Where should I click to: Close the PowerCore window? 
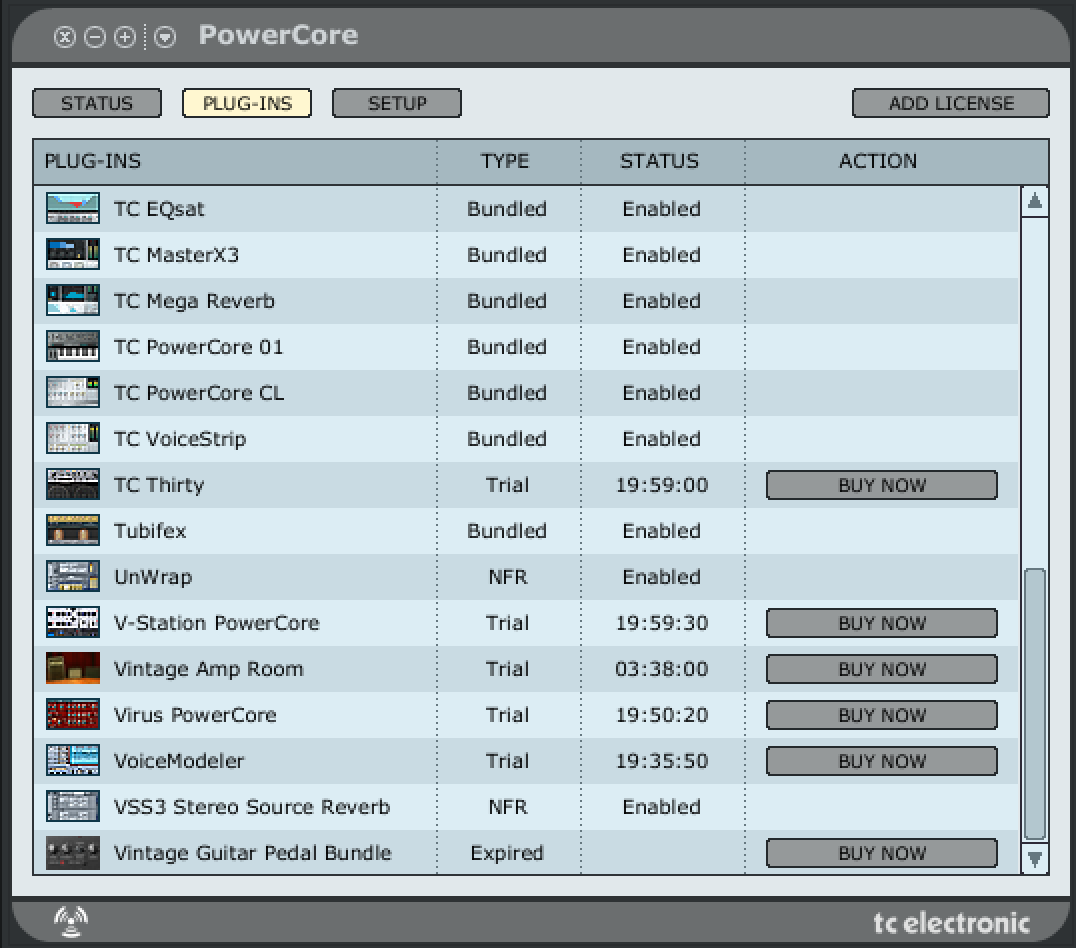pyautogui.click(x=65, y=36)
